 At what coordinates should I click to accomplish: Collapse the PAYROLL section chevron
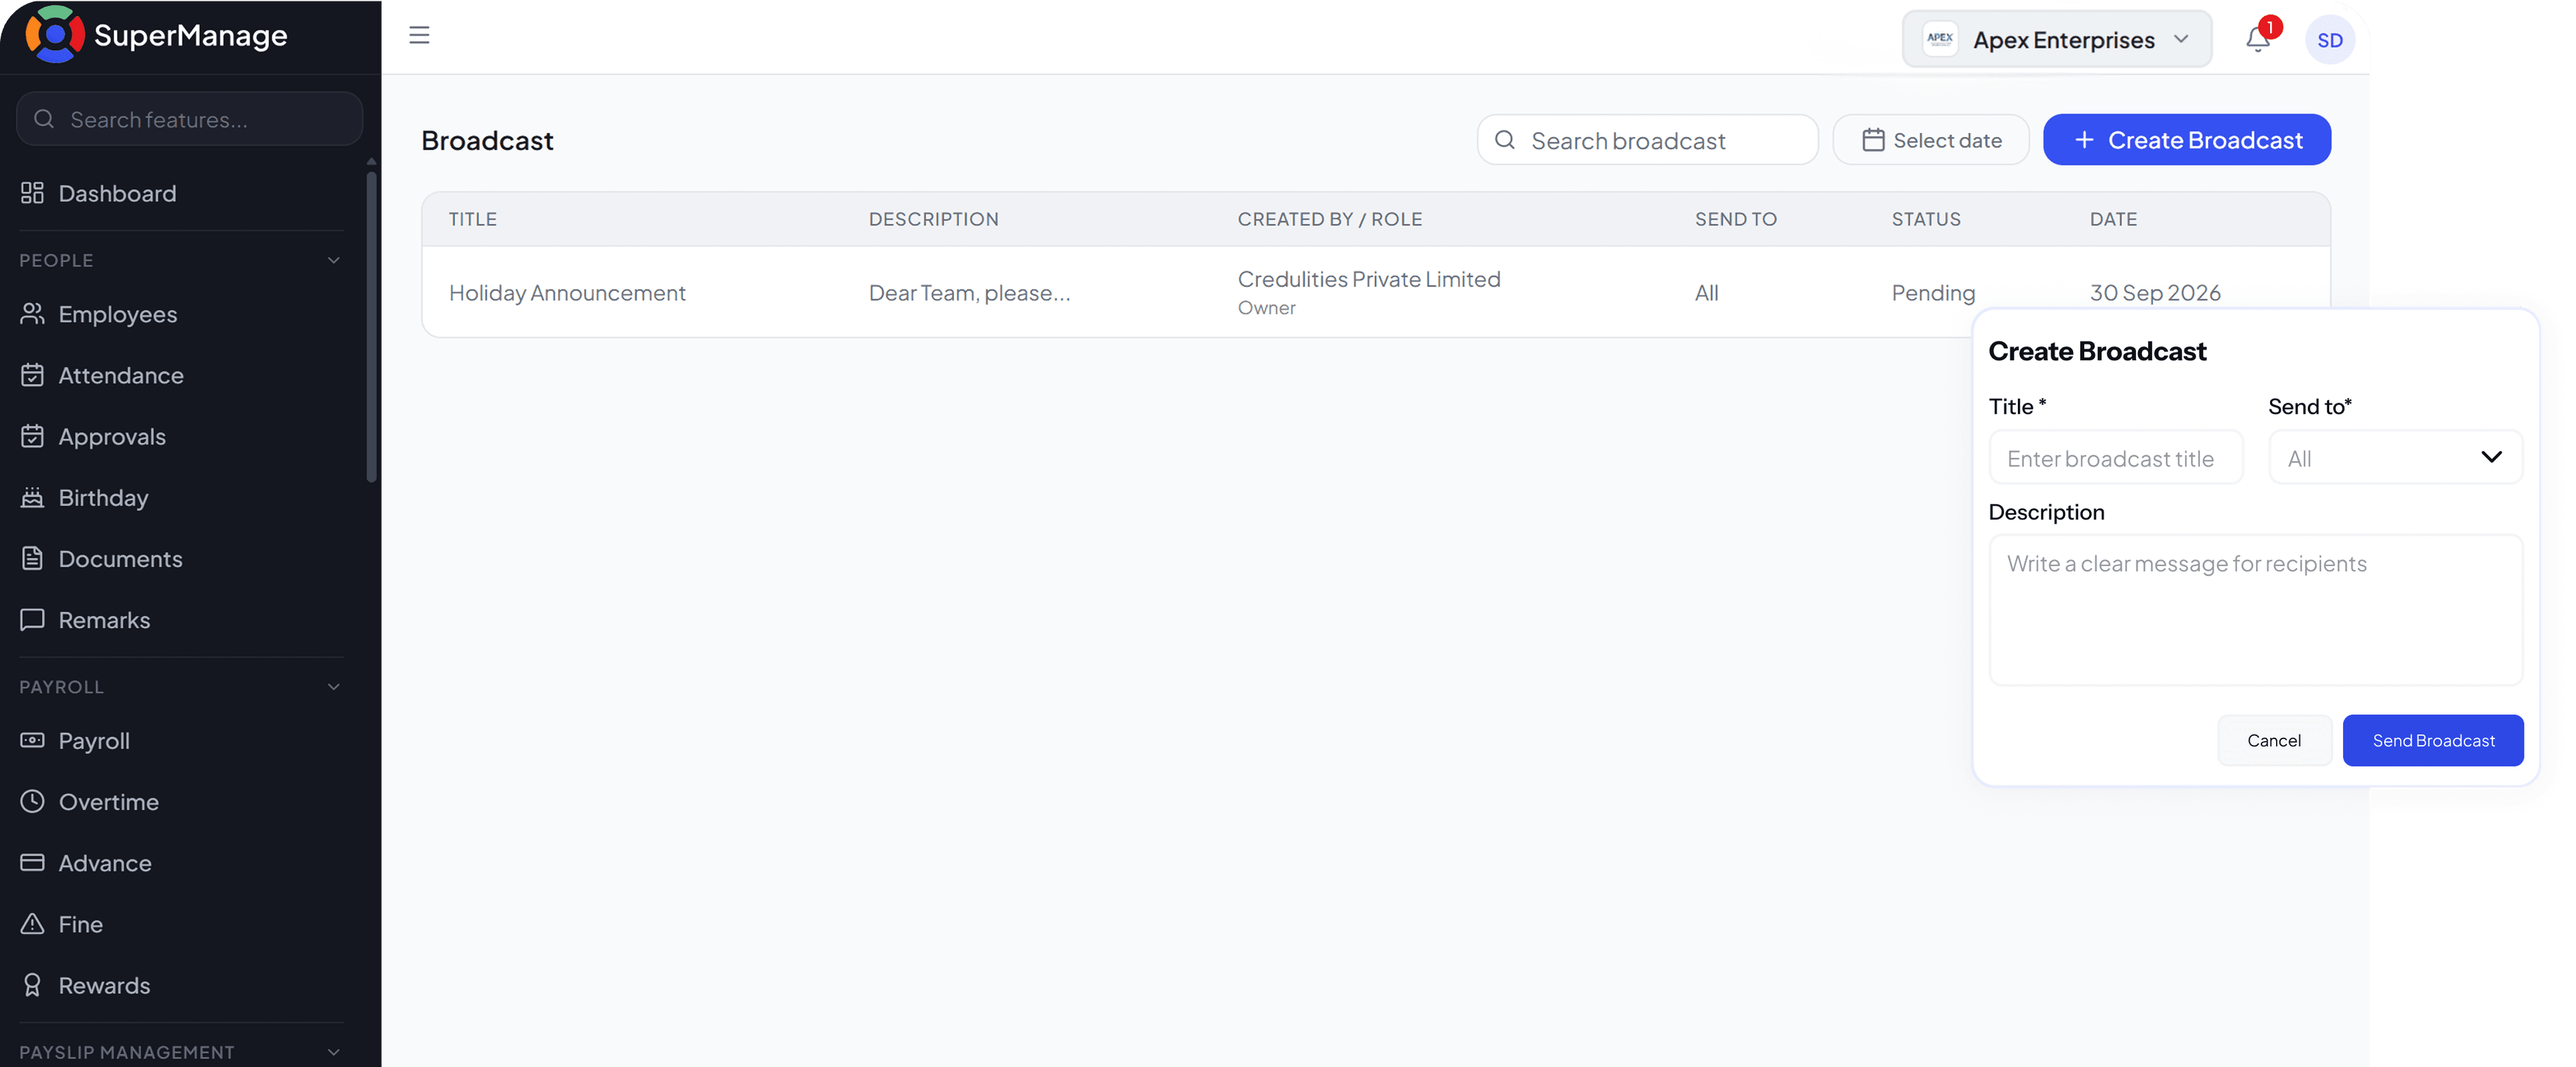pos(334,687)
